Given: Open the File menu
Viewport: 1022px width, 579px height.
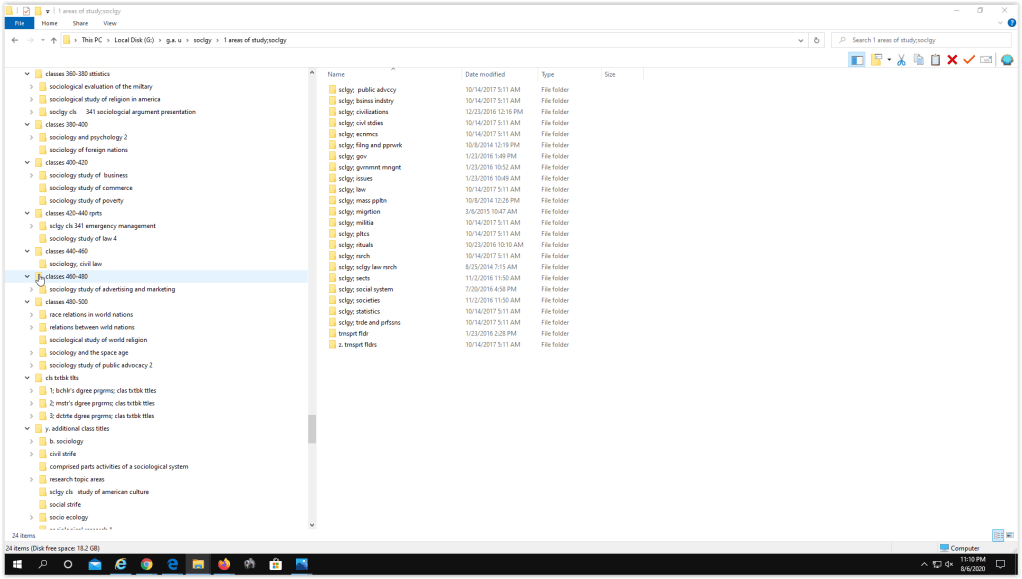Looking at the screenshot, I should point(18,23).
